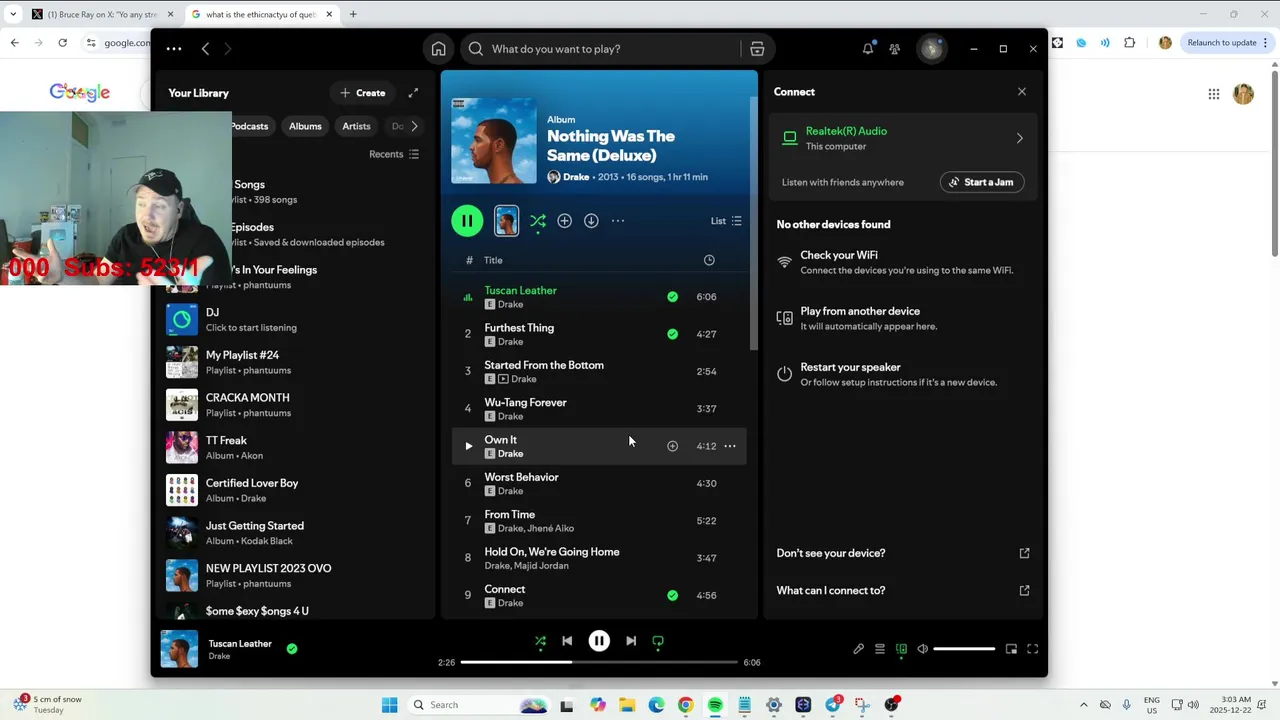This screenshot has width=1280, height=720.
Task: Enter Spotify full screen mode
Action: click(1032, 649)
